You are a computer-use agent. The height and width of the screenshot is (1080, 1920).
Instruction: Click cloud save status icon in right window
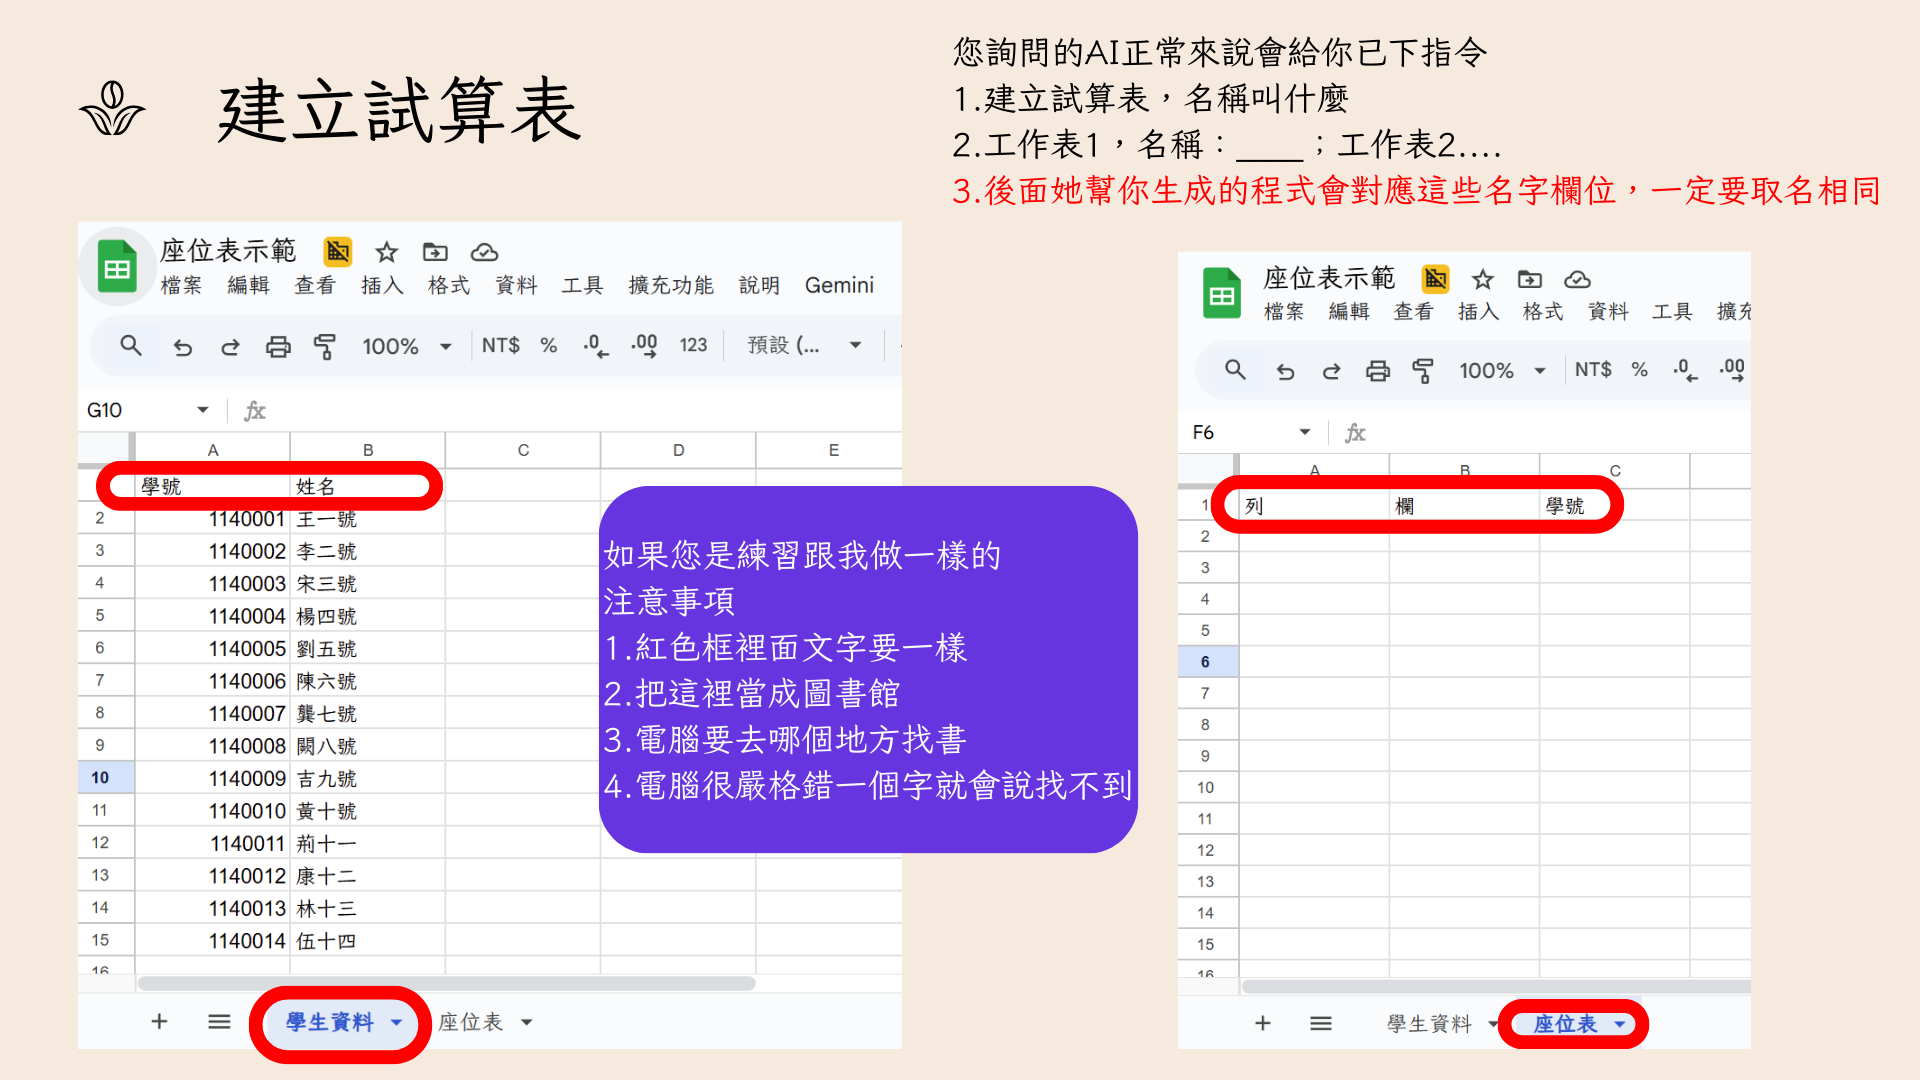pyautogui.click(x=1578, y=279)
